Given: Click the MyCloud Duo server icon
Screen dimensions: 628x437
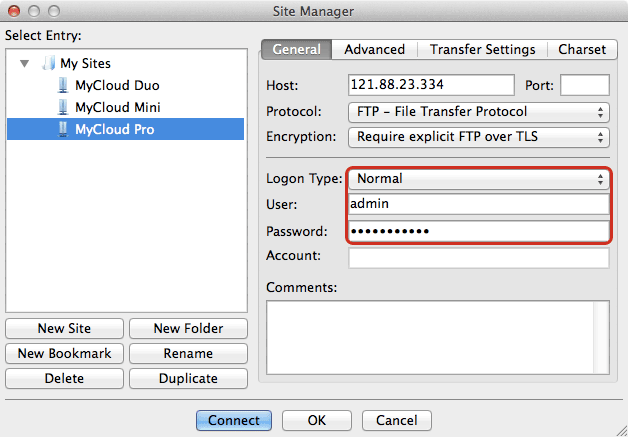Looking at the screenshot, I should [63, 85].
